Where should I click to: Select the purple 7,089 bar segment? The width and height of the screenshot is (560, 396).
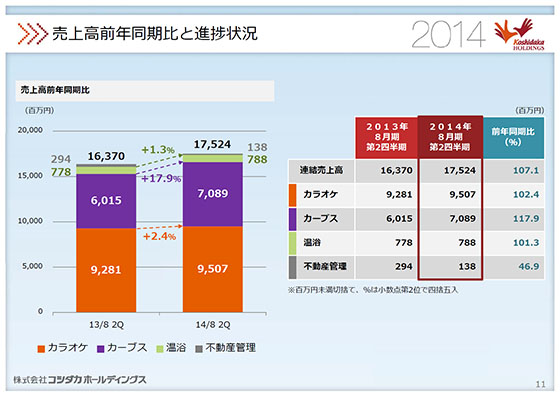coord(212,194)
